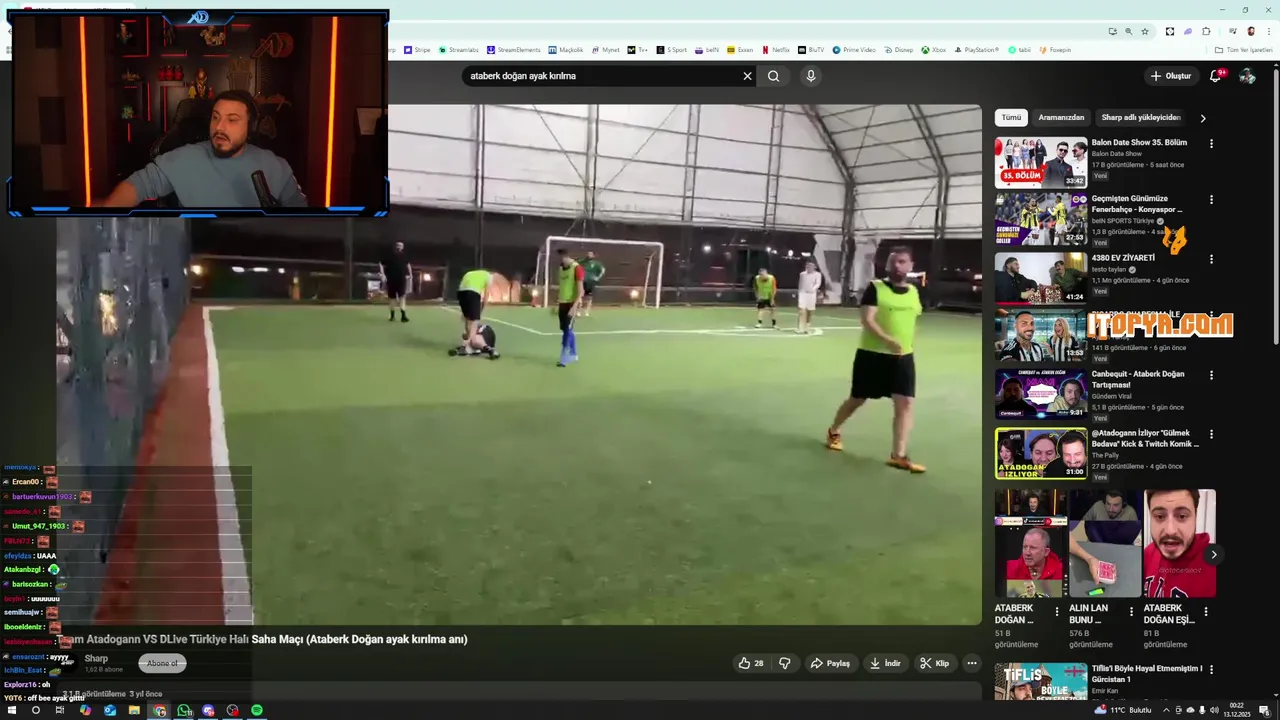Open File Explorer from the taskbar
This screenshot has height=720, width=1280.
coord(134,710)
